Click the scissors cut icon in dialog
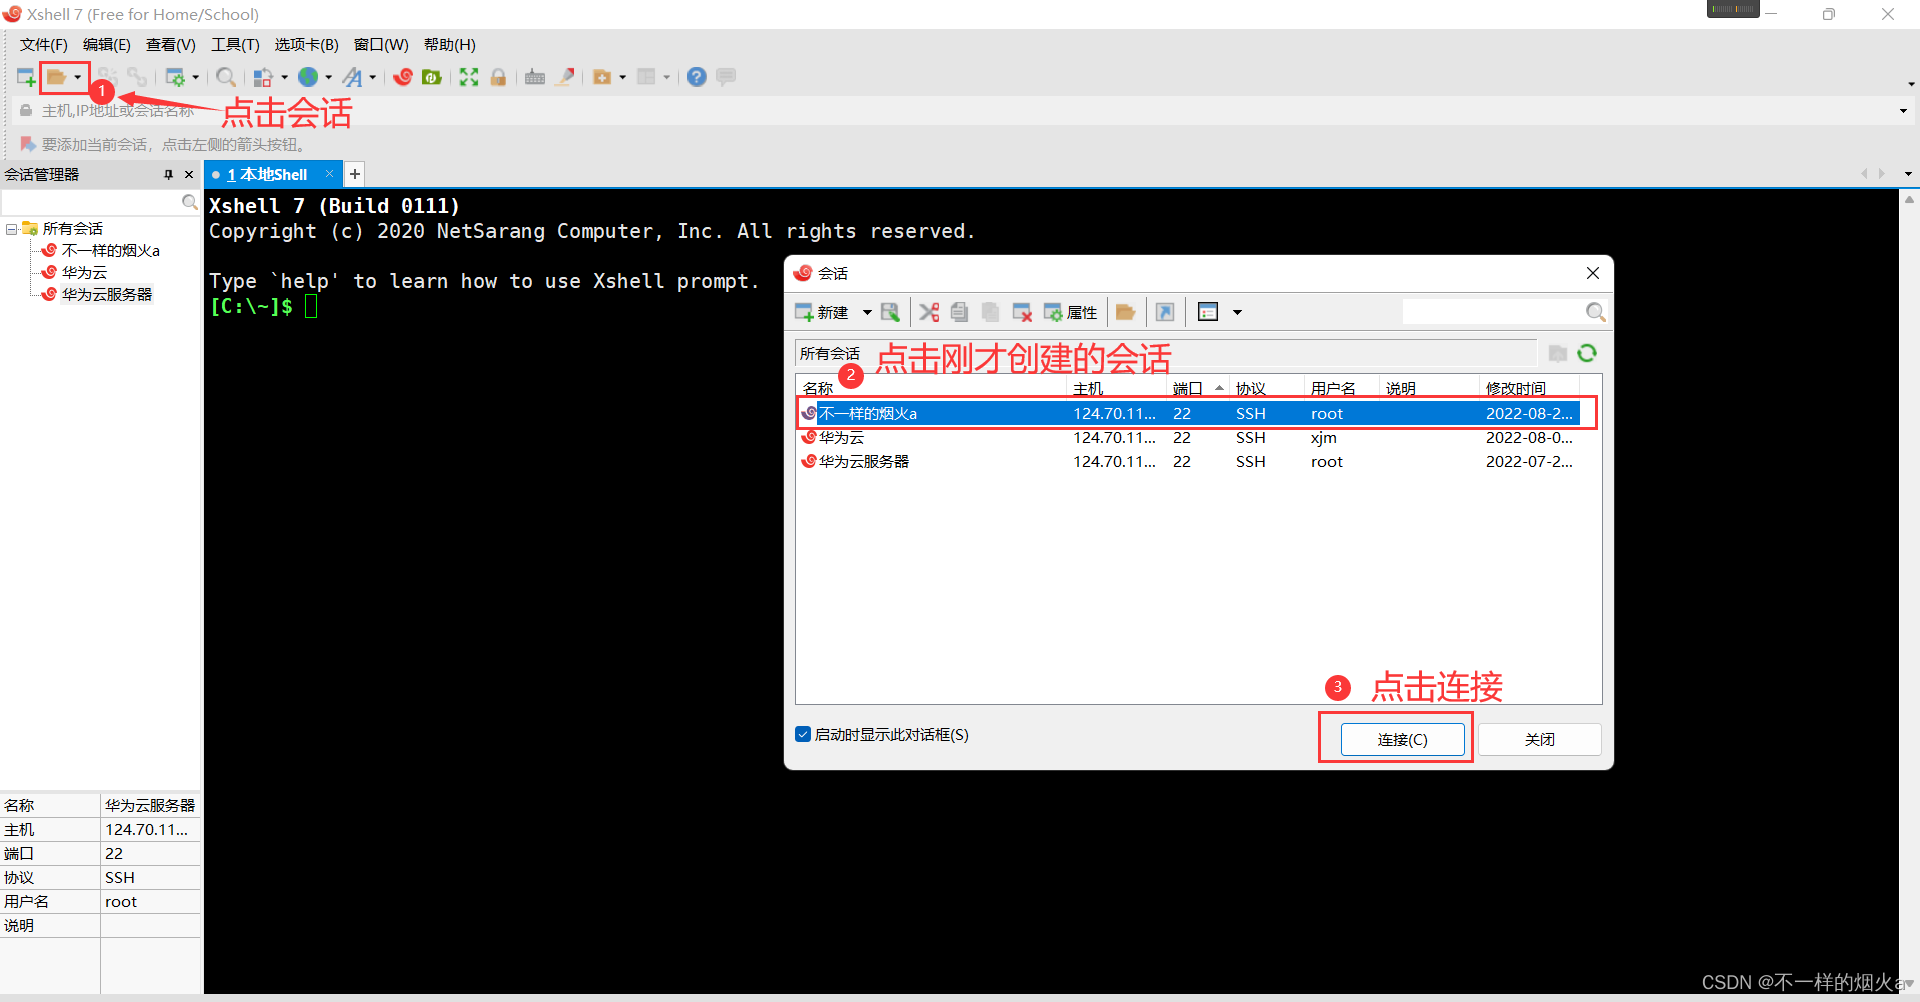1920x1002 pixels. (929, 313)
